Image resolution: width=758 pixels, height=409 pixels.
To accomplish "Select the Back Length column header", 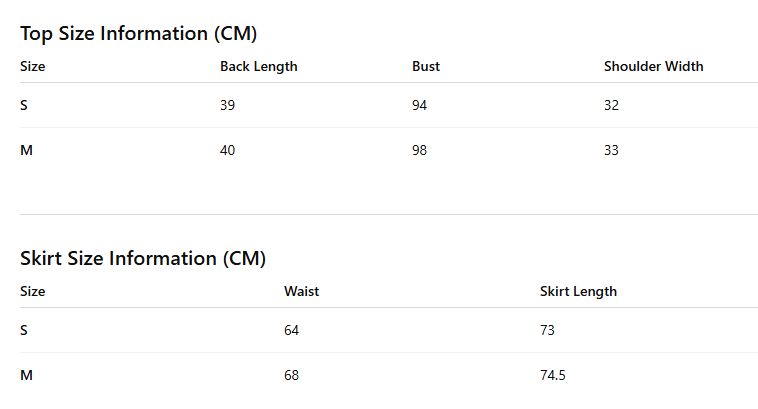I will coord(259,66).
